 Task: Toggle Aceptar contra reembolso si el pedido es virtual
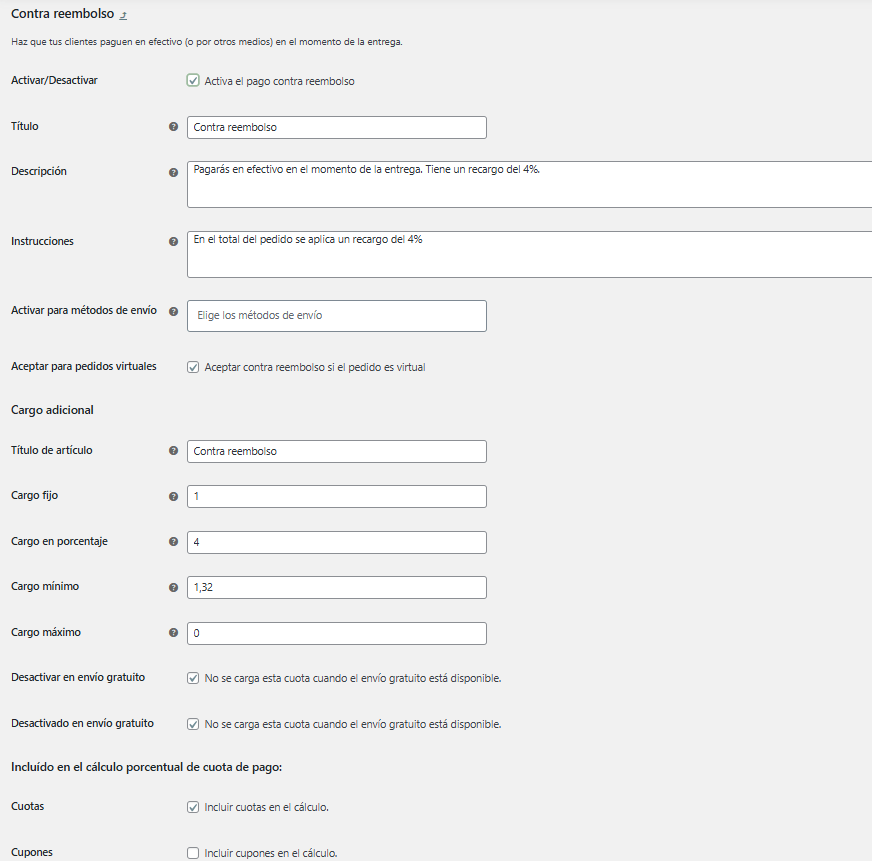click(x=193, y=367)
